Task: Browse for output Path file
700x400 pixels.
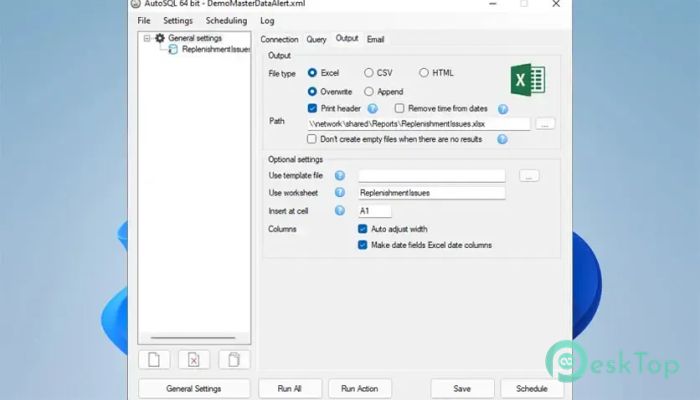Action: click(x=545, y=124)
